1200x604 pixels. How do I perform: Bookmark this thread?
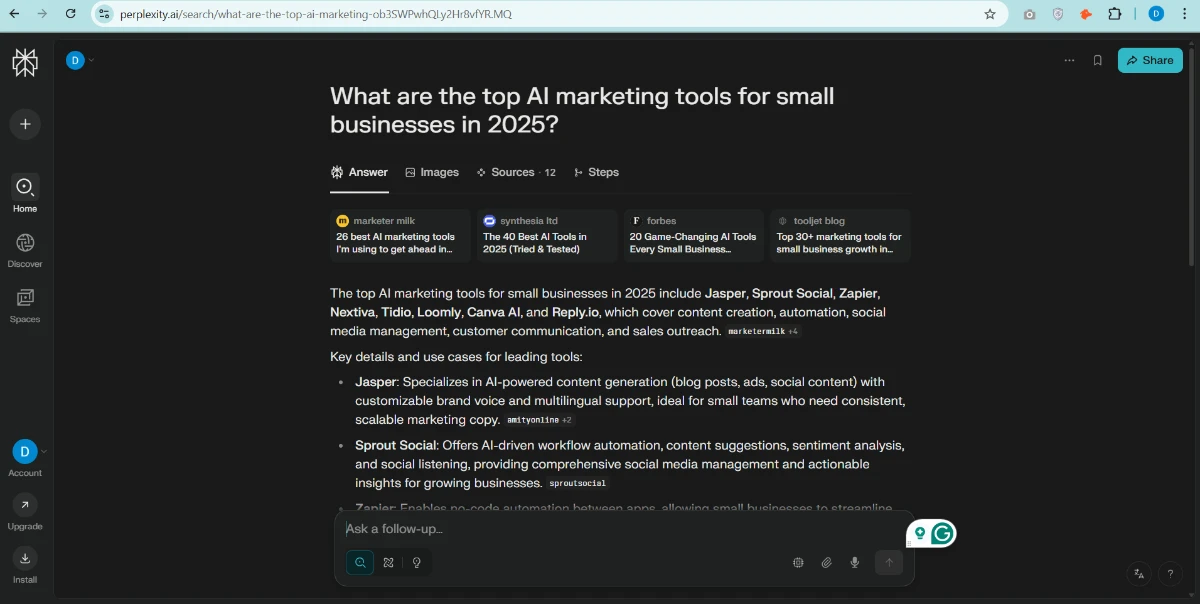(1097, 60)
